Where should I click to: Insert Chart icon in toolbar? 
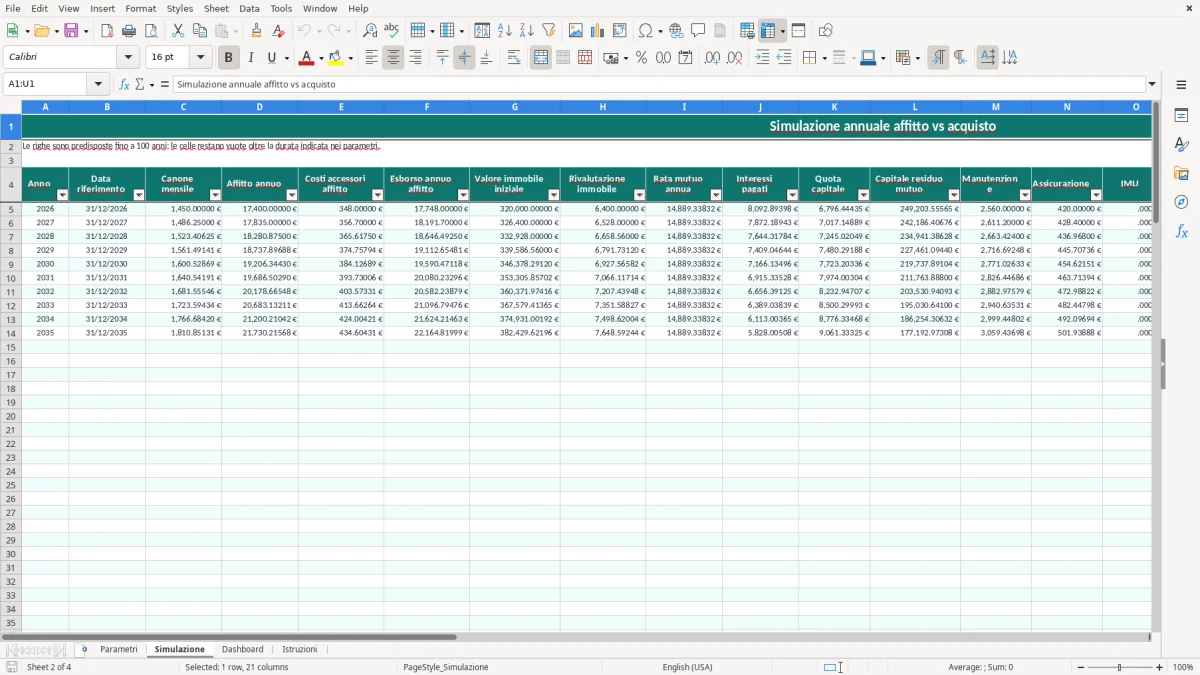(x=598, y=31)
